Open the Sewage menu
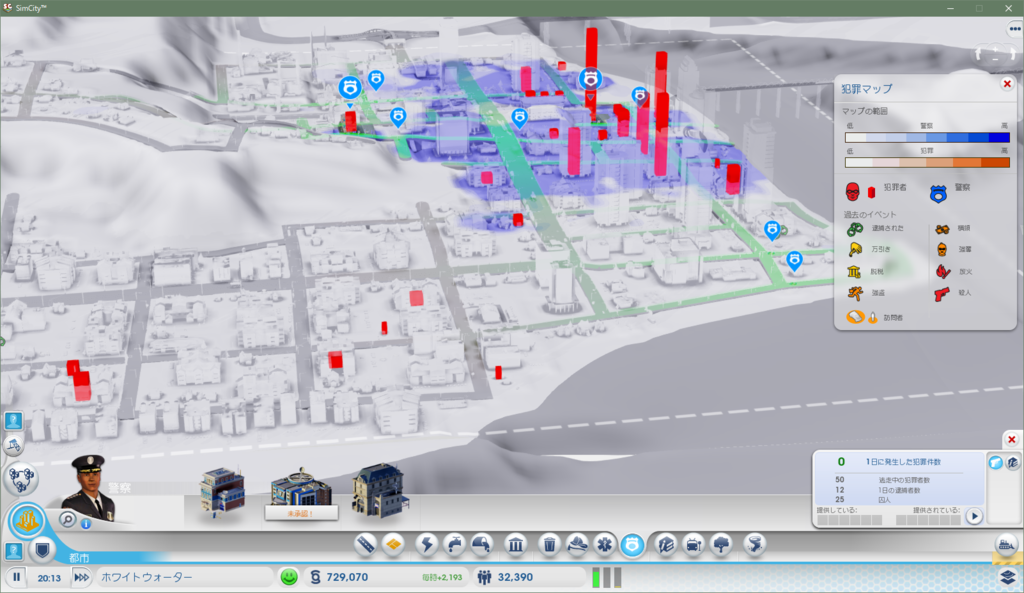 pos(481,544)
